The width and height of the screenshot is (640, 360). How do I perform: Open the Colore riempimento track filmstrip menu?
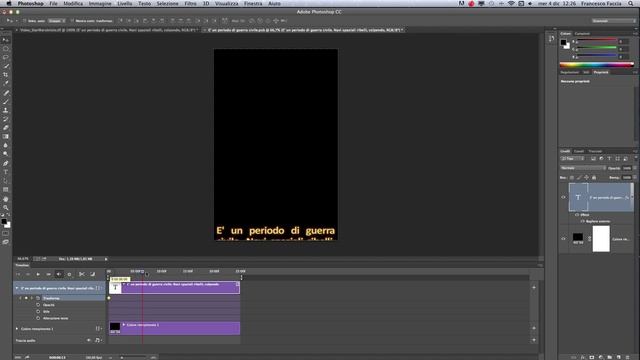tap(98, 329)
